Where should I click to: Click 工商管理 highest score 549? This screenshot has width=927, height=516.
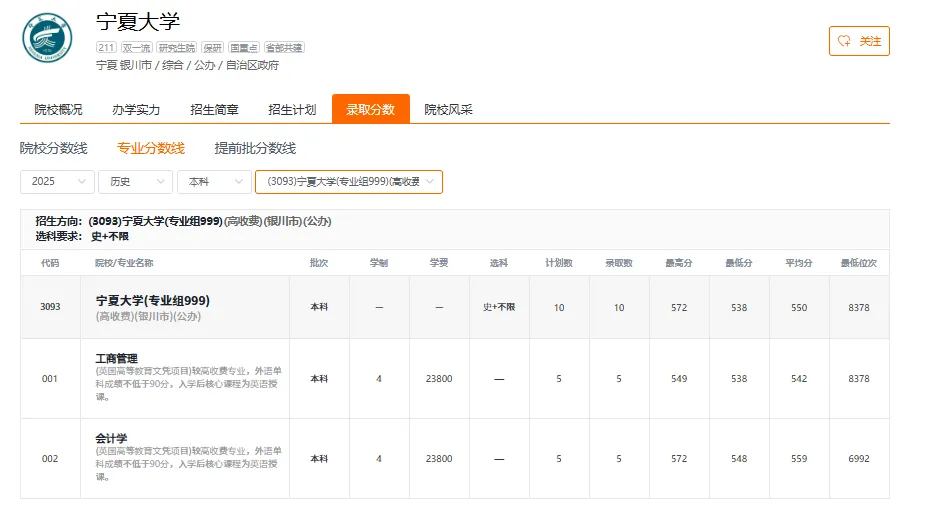click(x=679, y=378)
